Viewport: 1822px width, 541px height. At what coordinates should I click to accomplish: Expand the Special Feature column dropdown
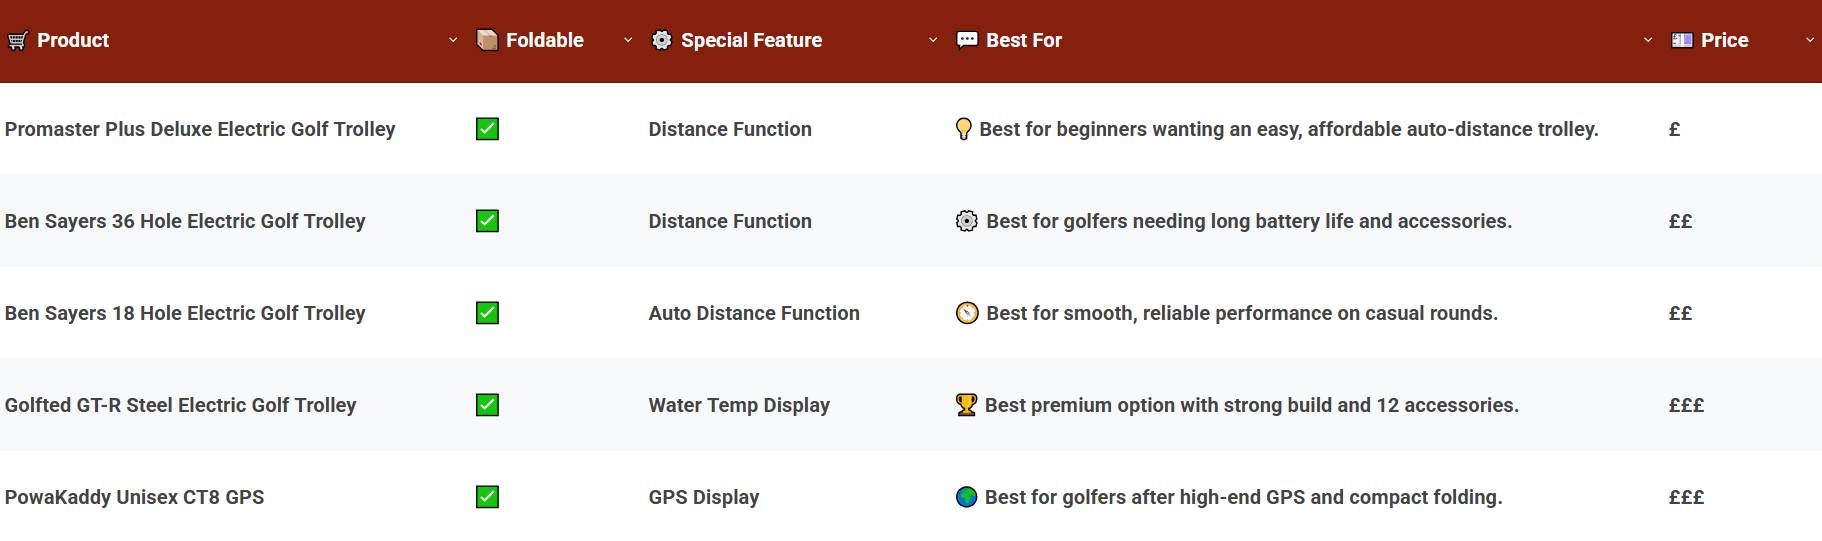933,40
